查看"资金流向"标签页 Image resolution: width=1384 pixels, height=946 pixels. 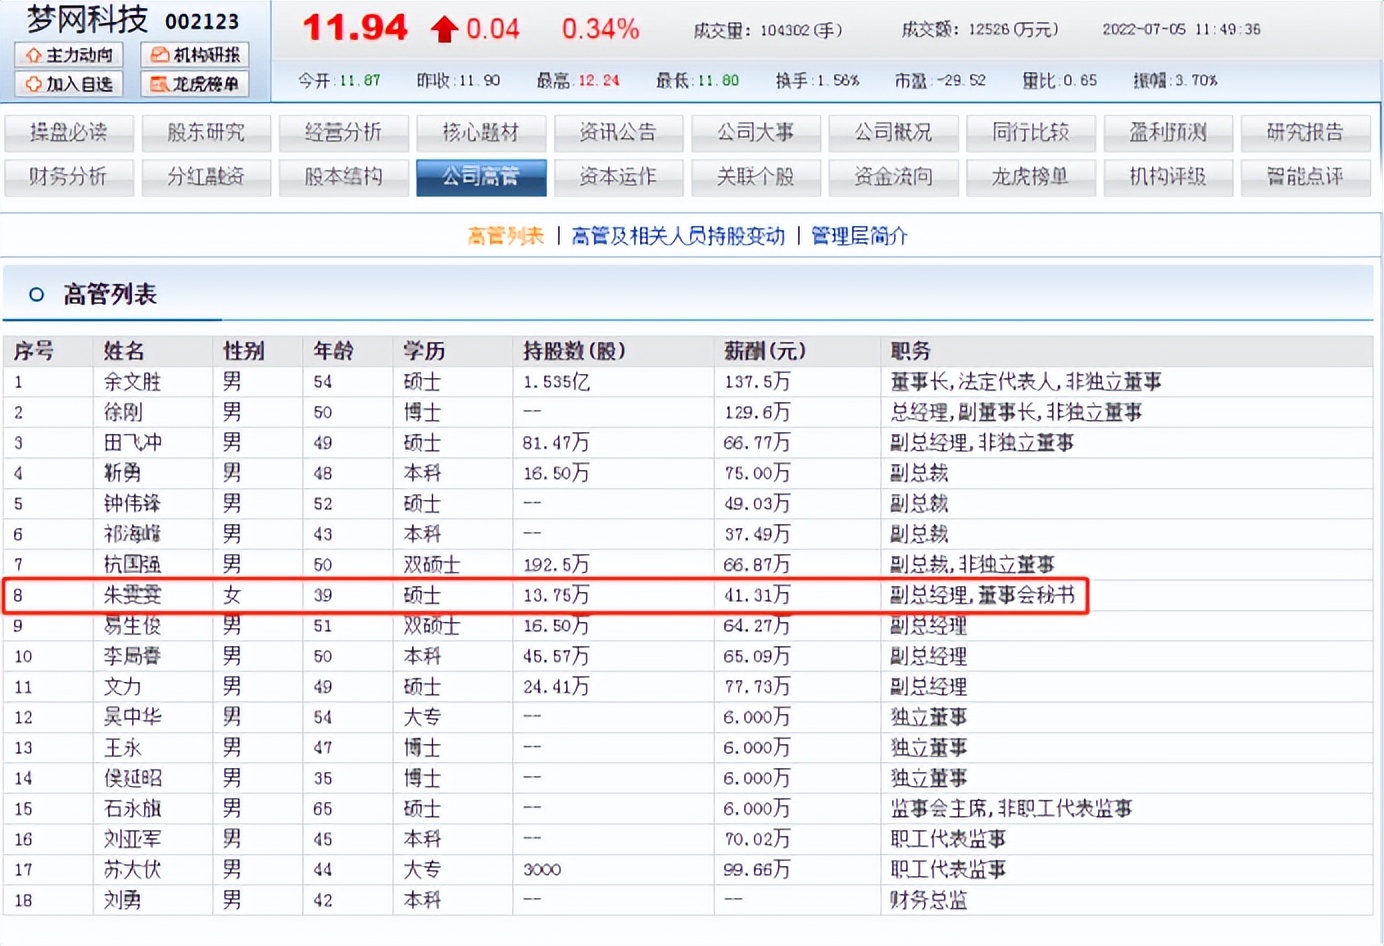(x=893, y=177)
